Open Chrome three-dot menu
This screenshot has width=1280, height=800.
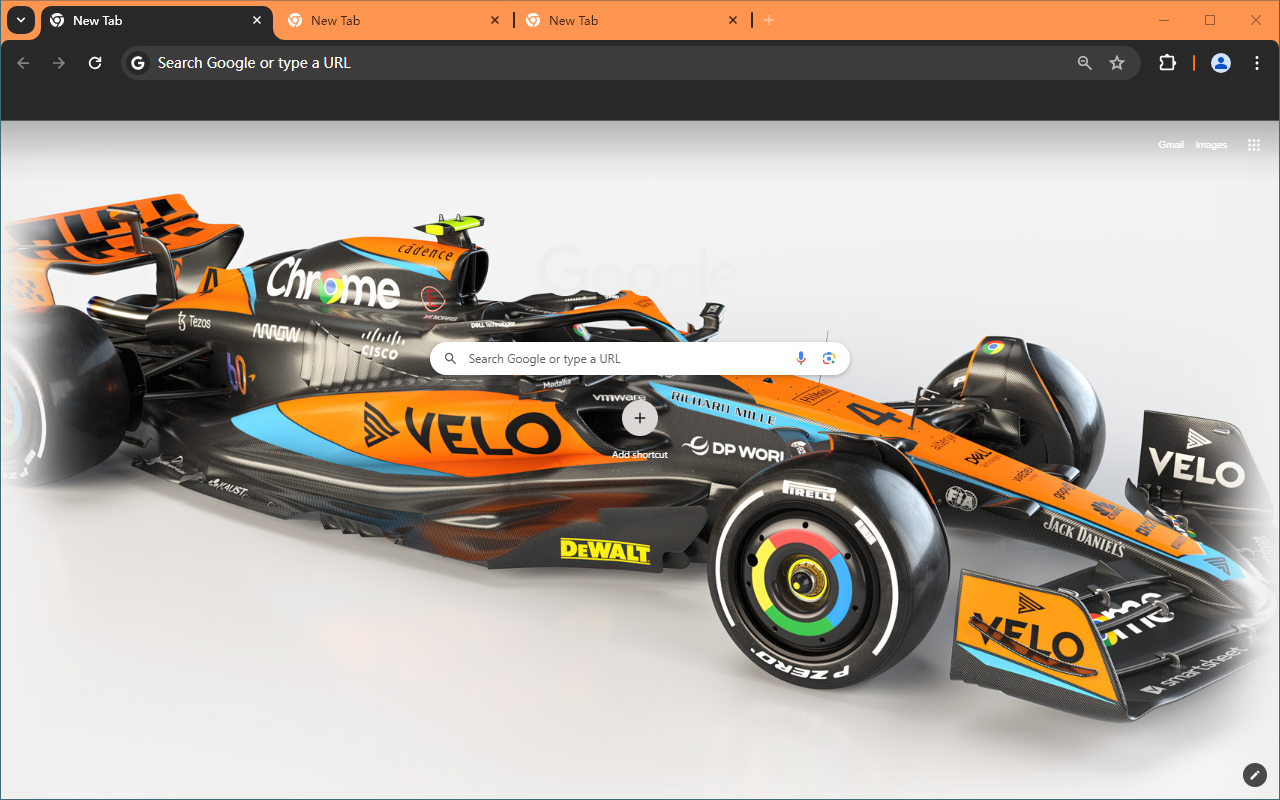coord(1257,63)
